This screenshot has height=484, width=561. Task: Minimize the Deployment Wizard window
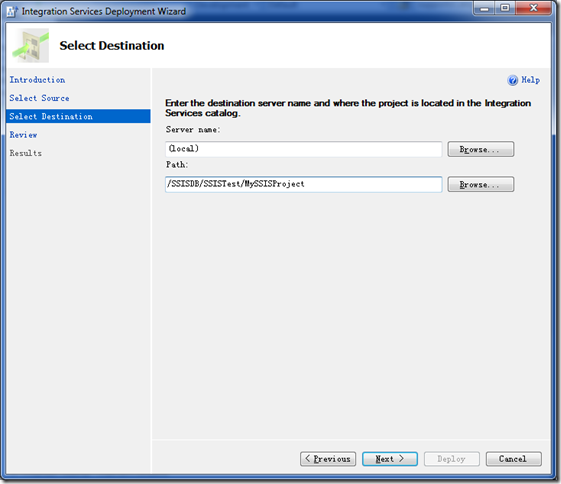[x=484, y=8]
